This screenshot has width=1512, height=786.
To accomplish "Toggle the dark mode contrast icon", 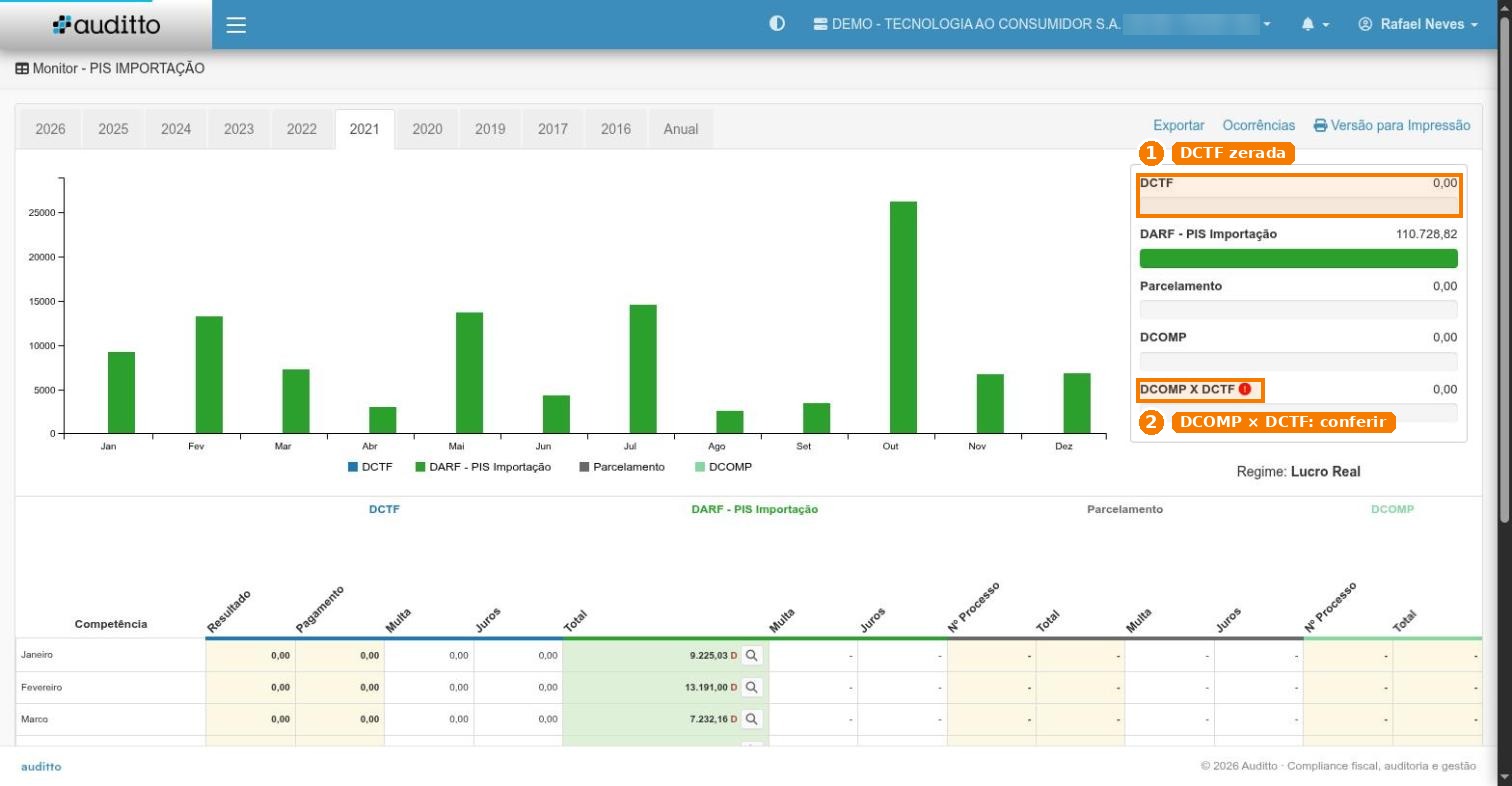I will 777,24.
